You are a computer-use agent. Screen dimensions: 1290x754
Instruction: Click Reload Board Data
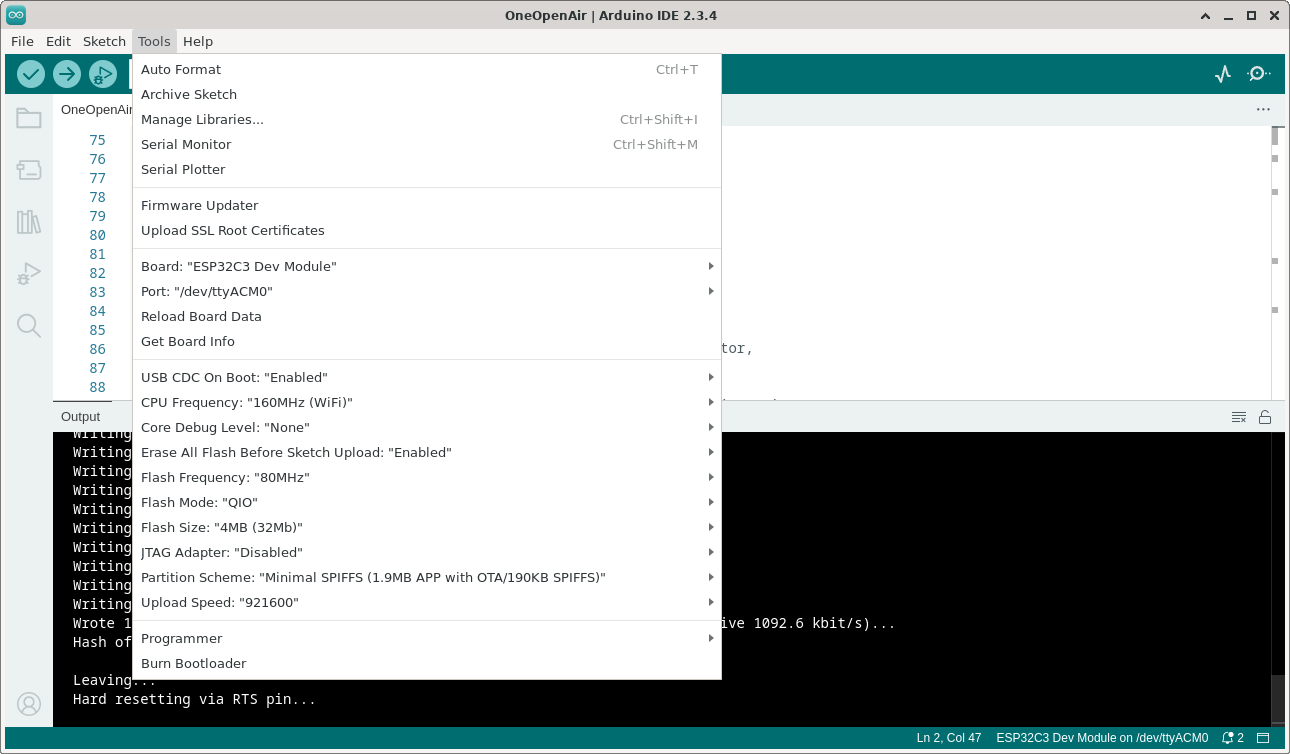coord(427,316)
